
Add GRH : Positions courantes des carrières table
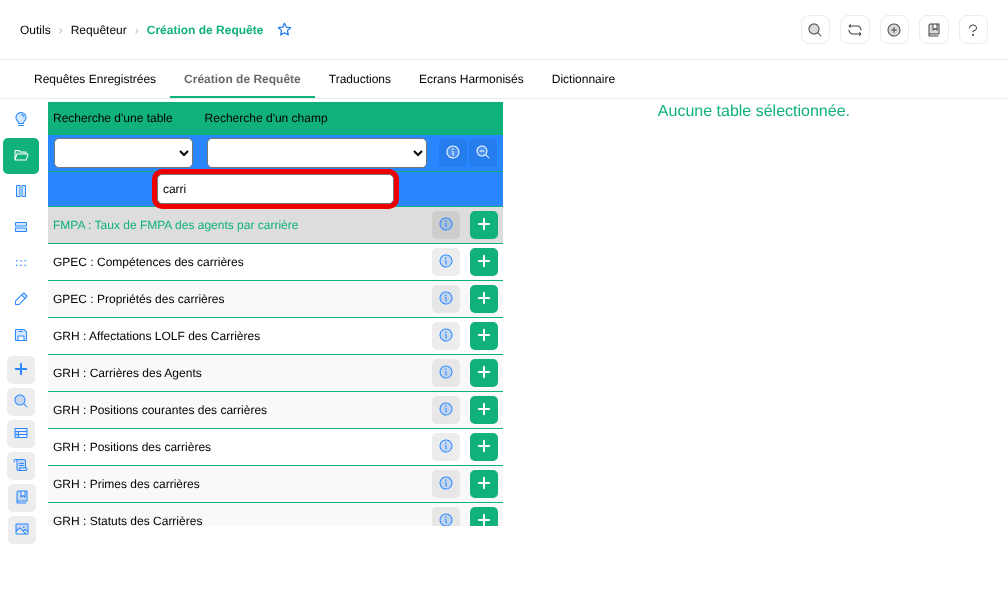tap(484, 410)
